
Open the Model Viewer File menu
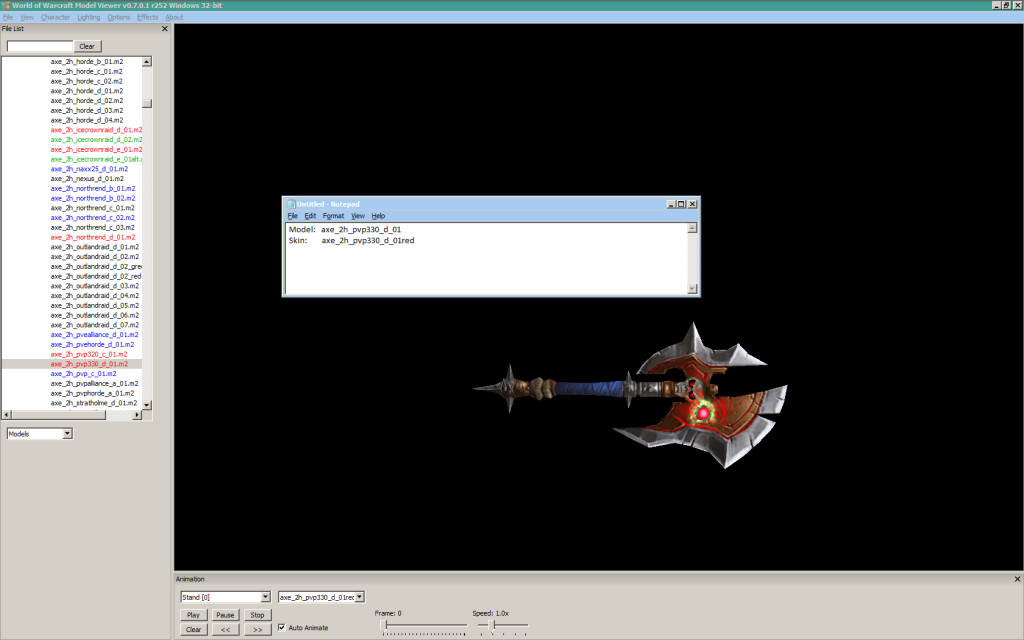(8, 18)
